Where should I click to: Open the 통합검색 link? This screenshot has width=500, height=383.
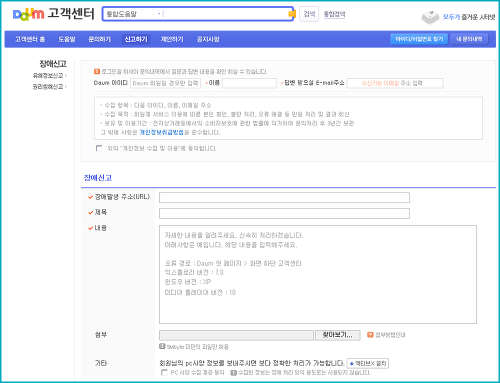coord(334,14)
